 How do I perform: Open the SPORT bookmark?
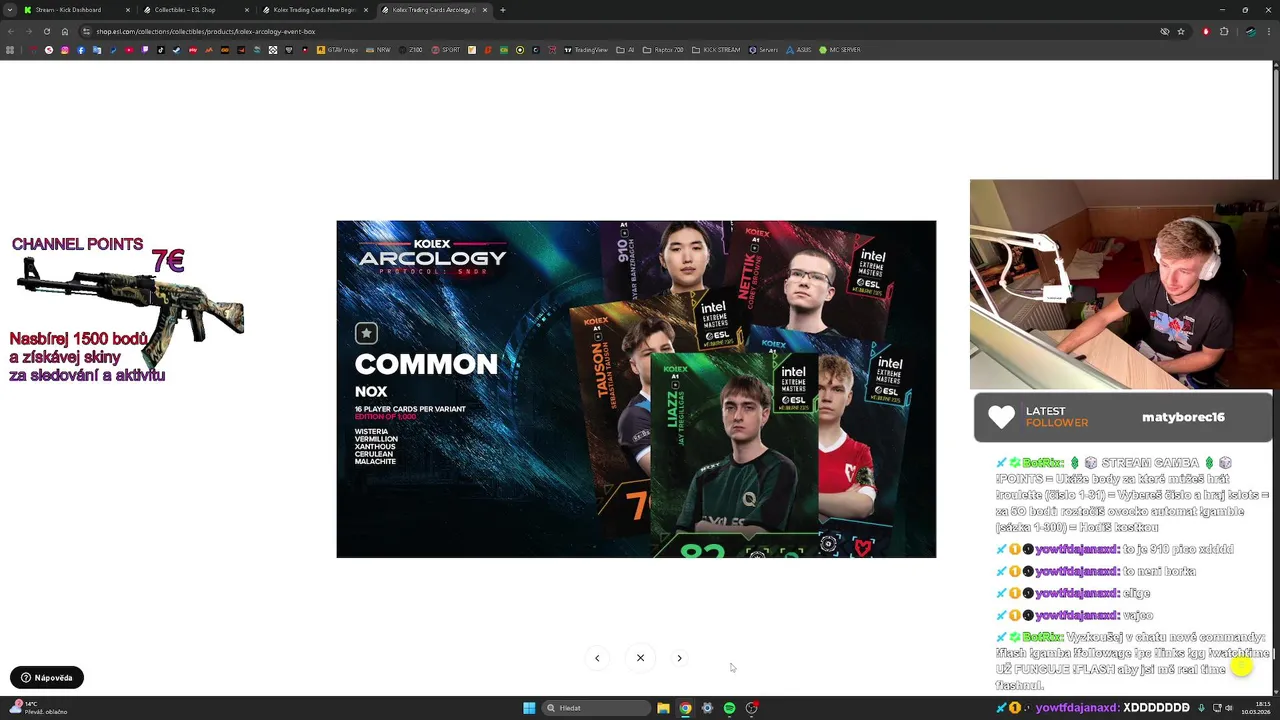(446, 50)
